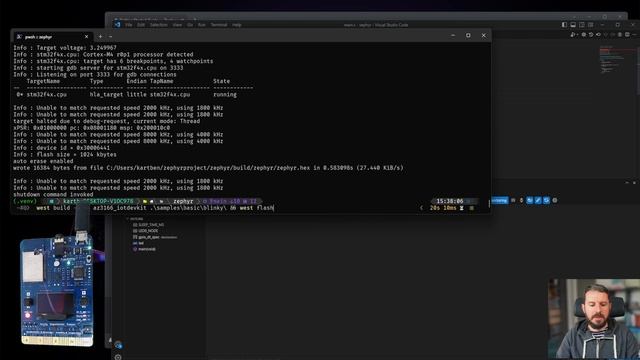
Task: Open the Terminal menu in VS Code
Action: click(219, 25)
